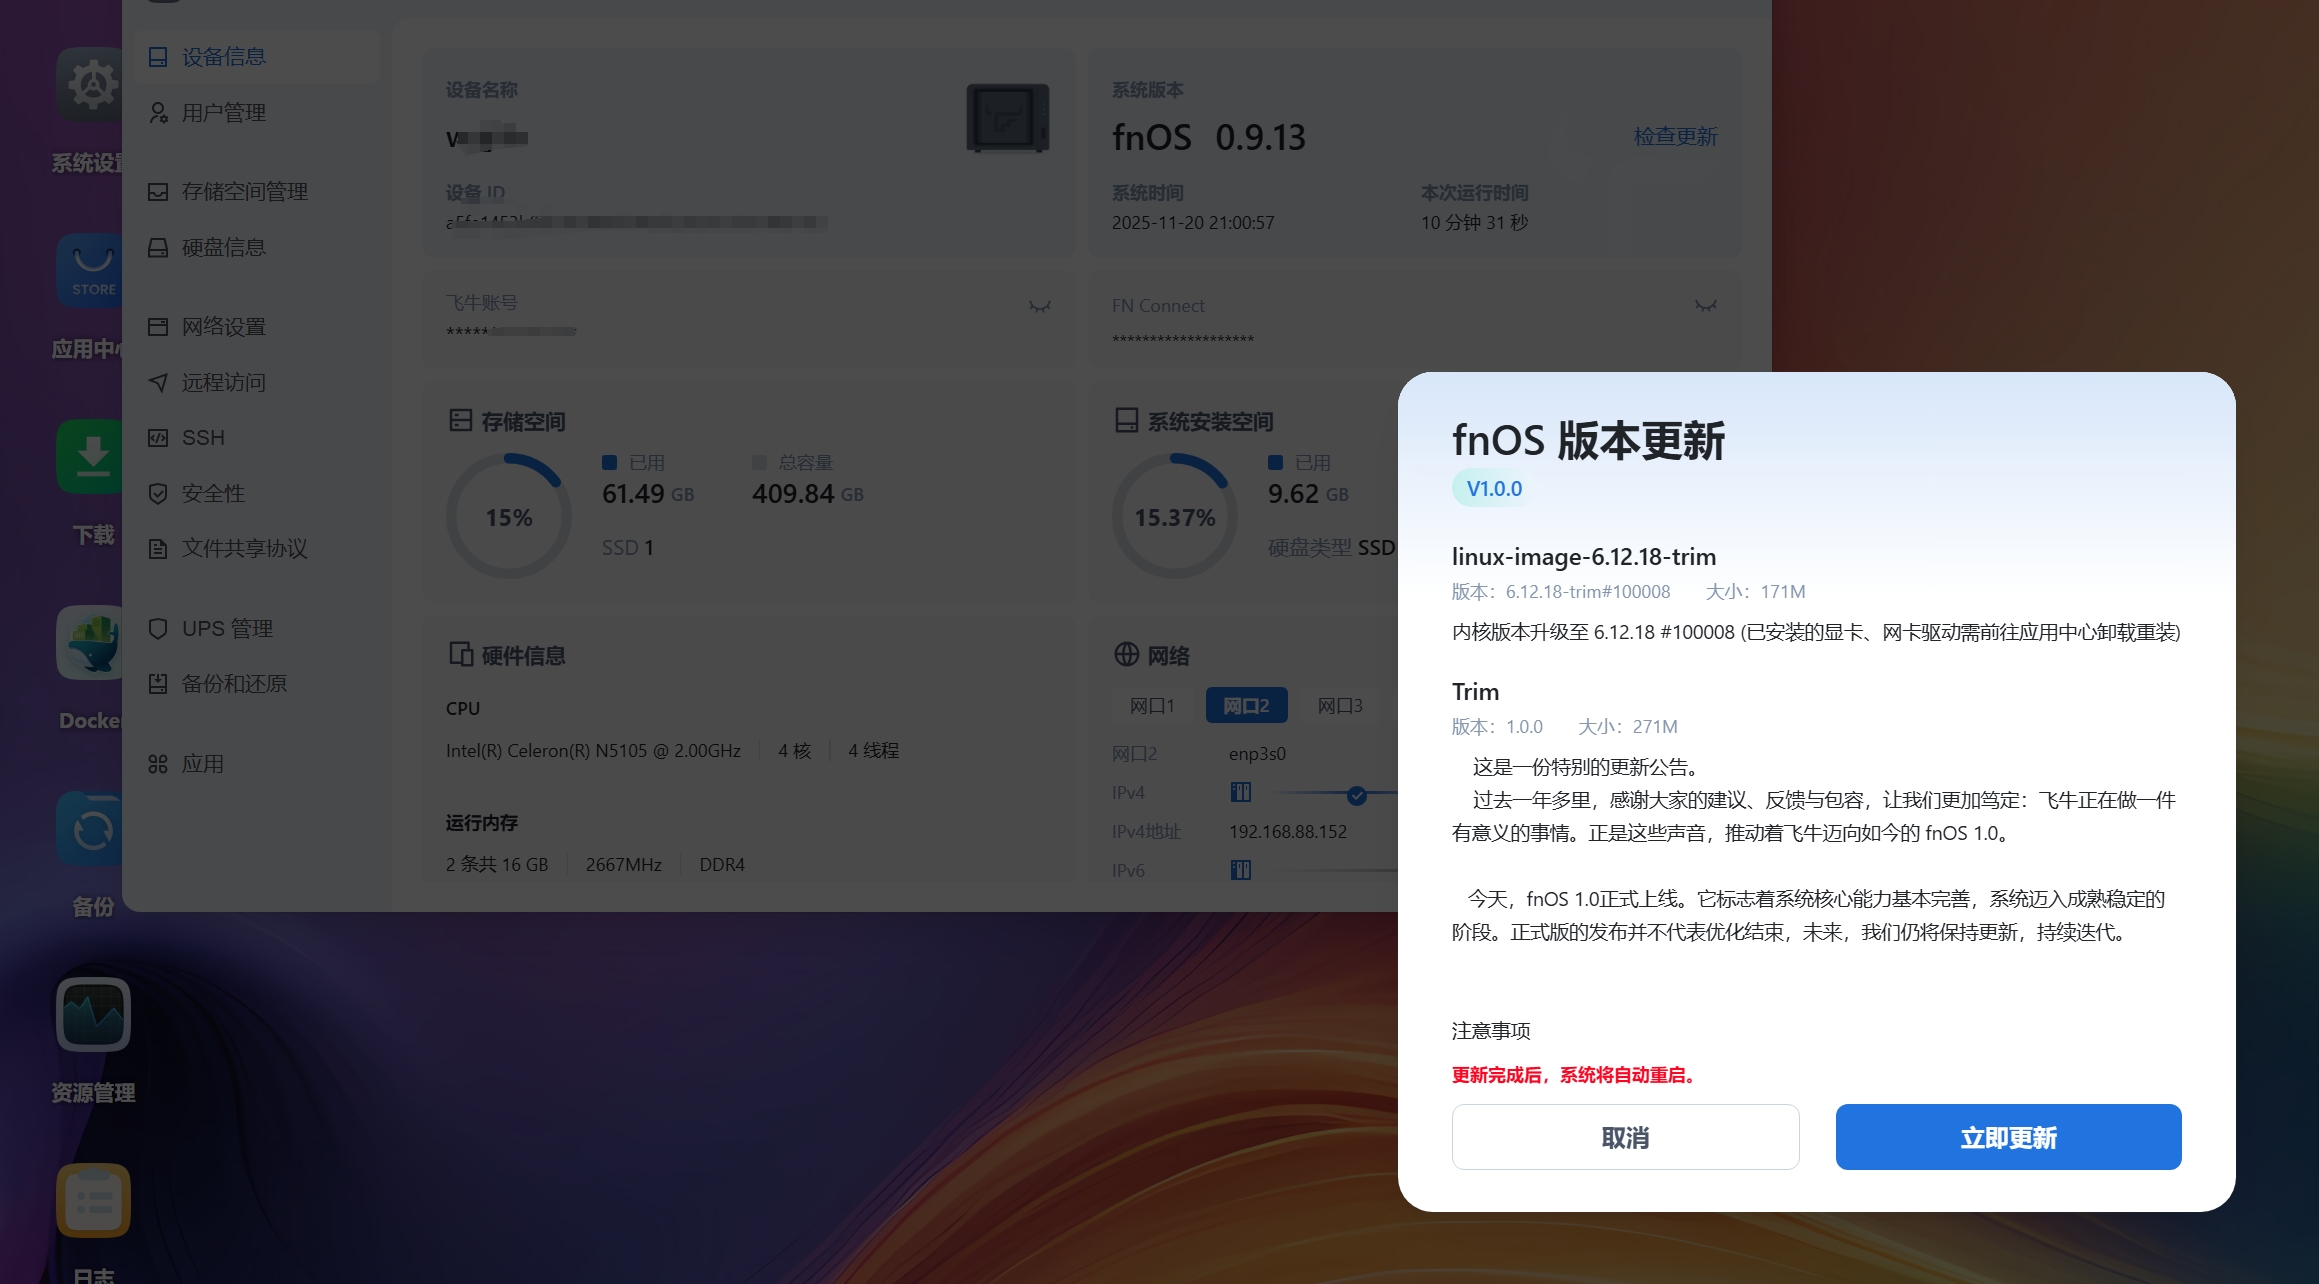Image resolution: width=2319 pixels, height=1284 pixels.
Task: Show the hidden FN Connect ID
Action: click(1706, 305)
